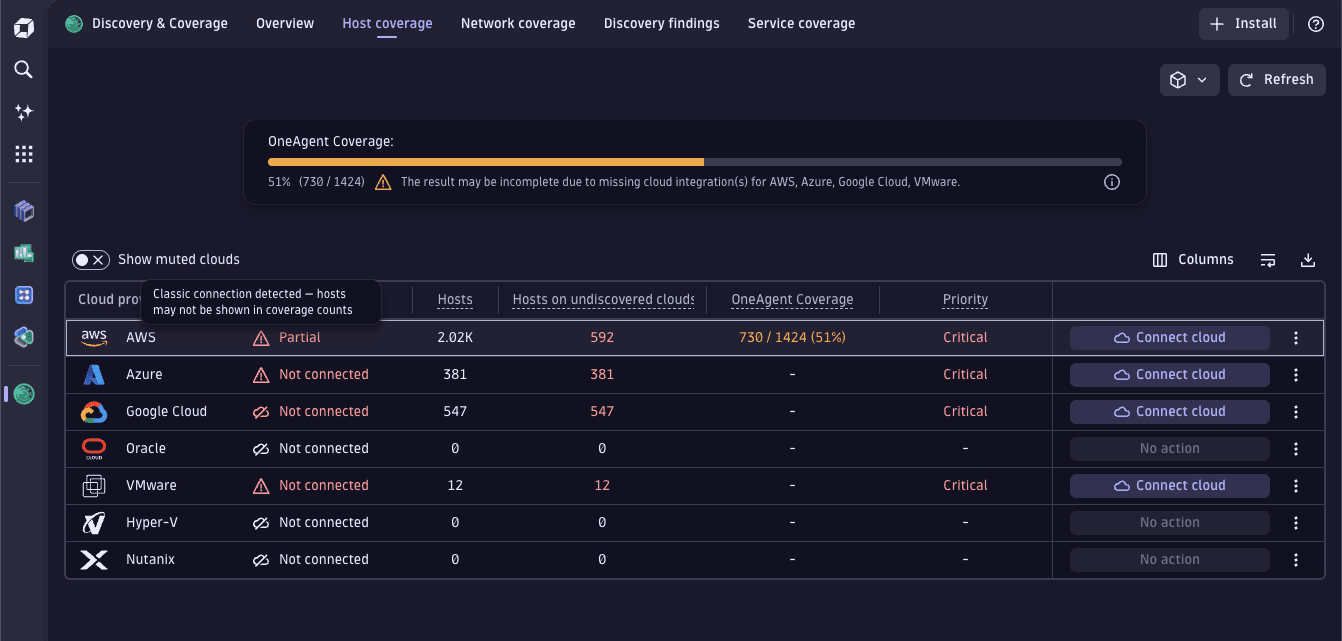The width and height of the screenshot is (1342, 641).
Task: Sort by Hosts column header
Action: pyautogui.click(x=455, y=299)
